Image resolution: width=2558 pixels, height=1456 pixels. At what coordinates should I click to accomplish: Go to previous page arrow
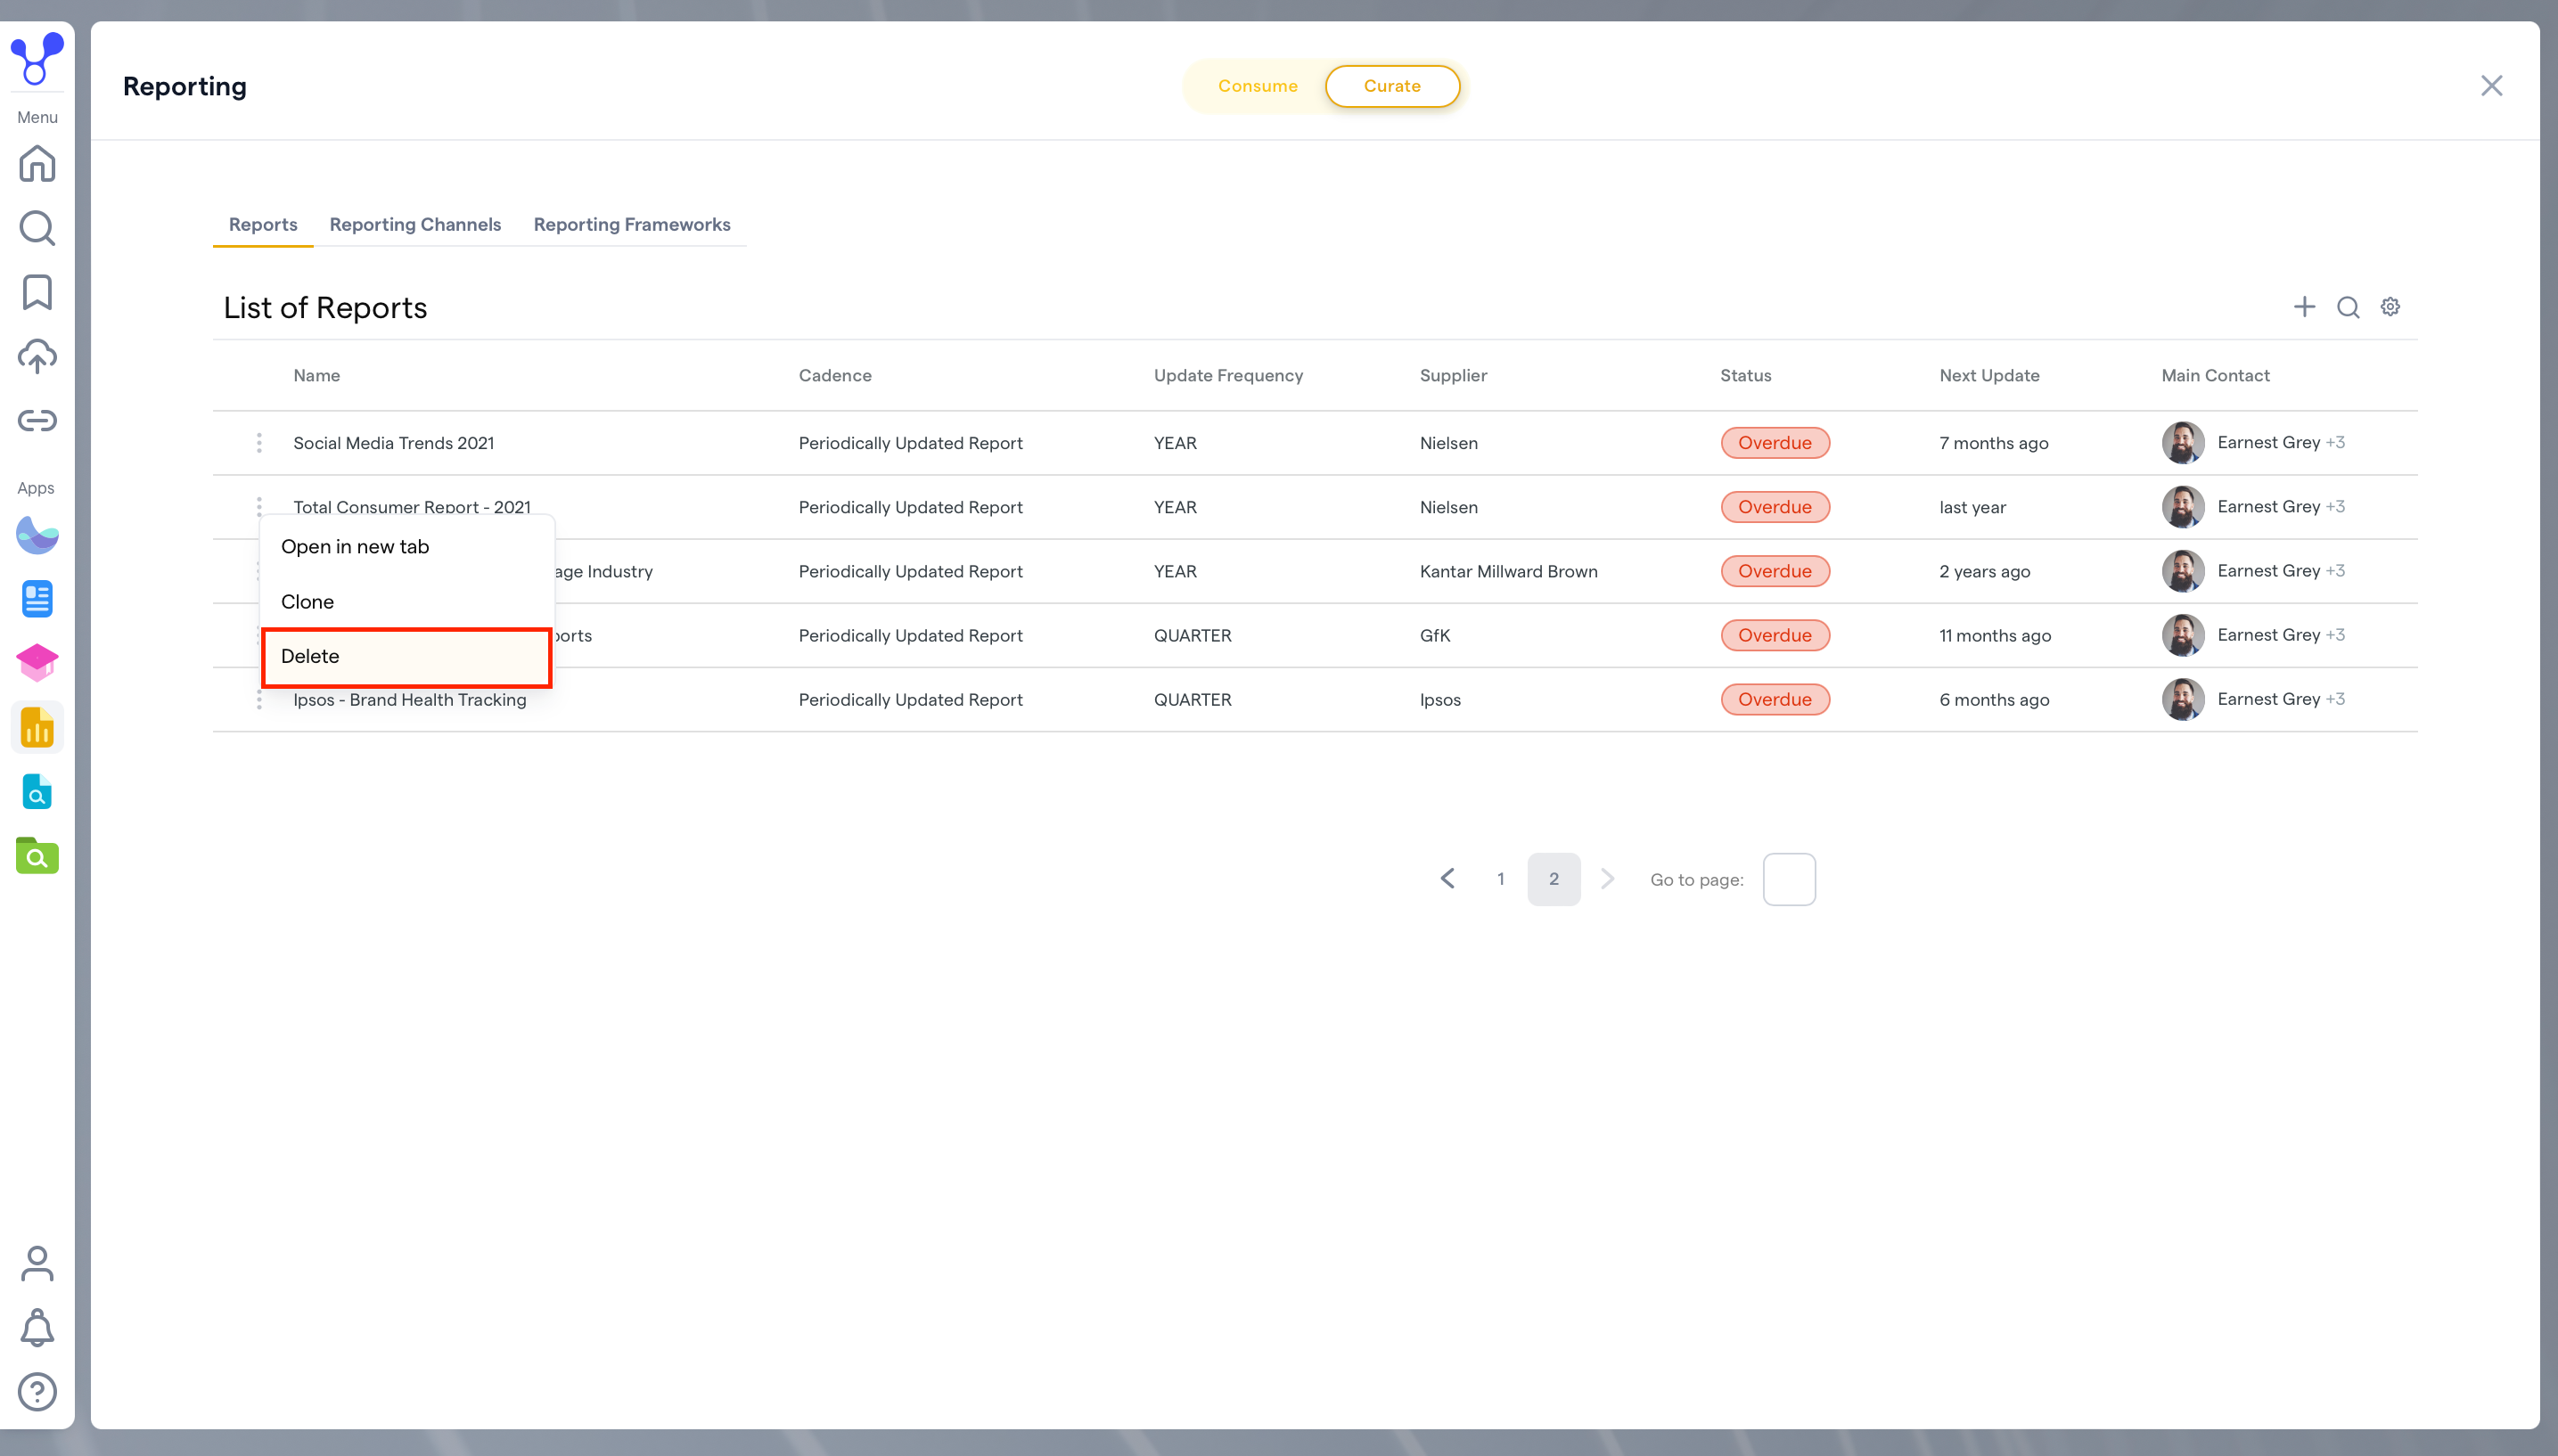(x=1447, y=879)
